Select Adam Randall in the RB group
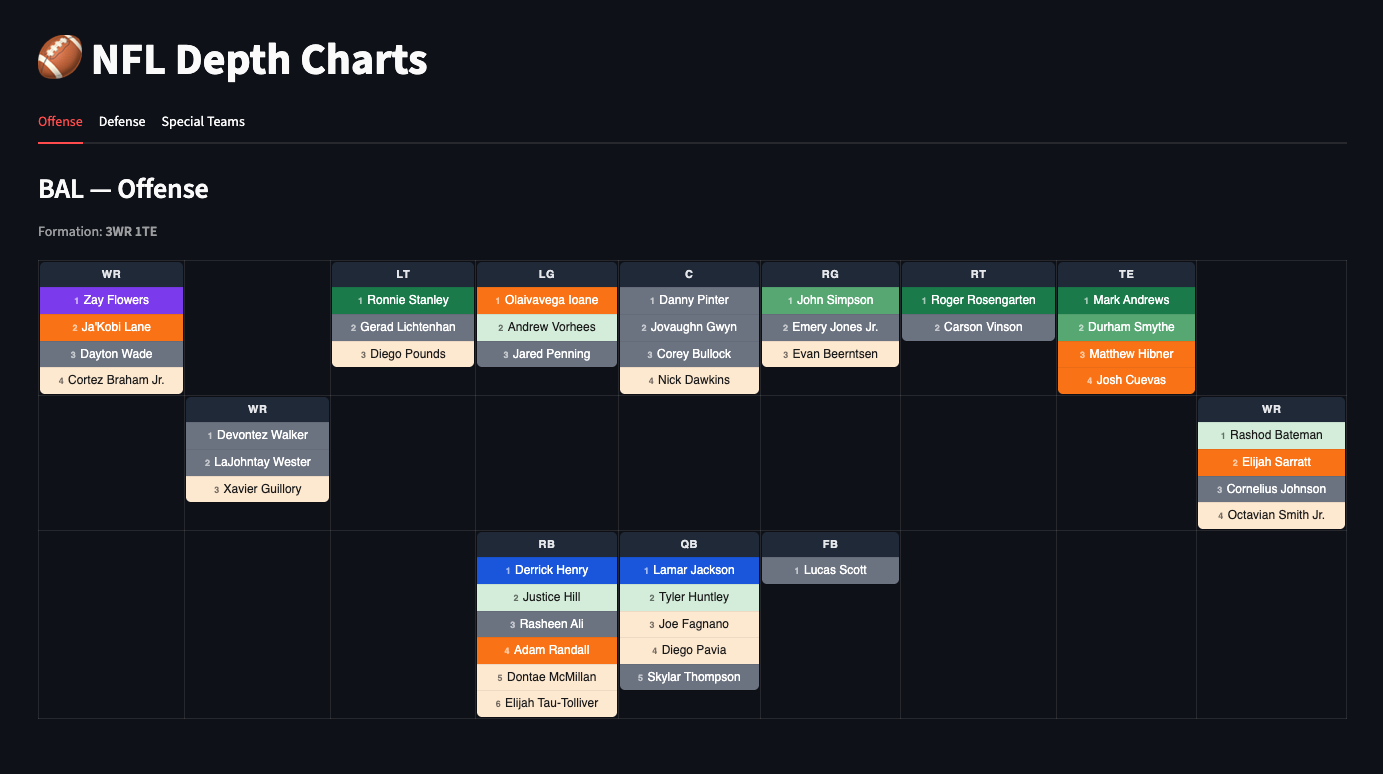The image size is (1383, 774). (547, 650)
